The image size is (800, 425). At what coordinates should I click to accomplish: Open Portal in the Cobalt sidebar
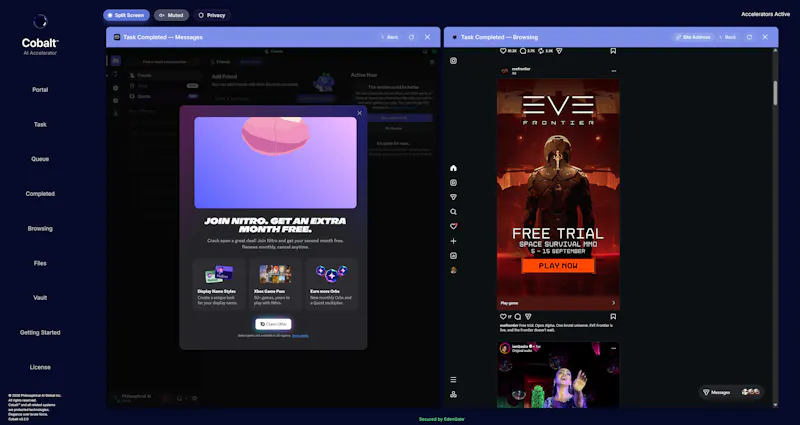tap(40, 90)
